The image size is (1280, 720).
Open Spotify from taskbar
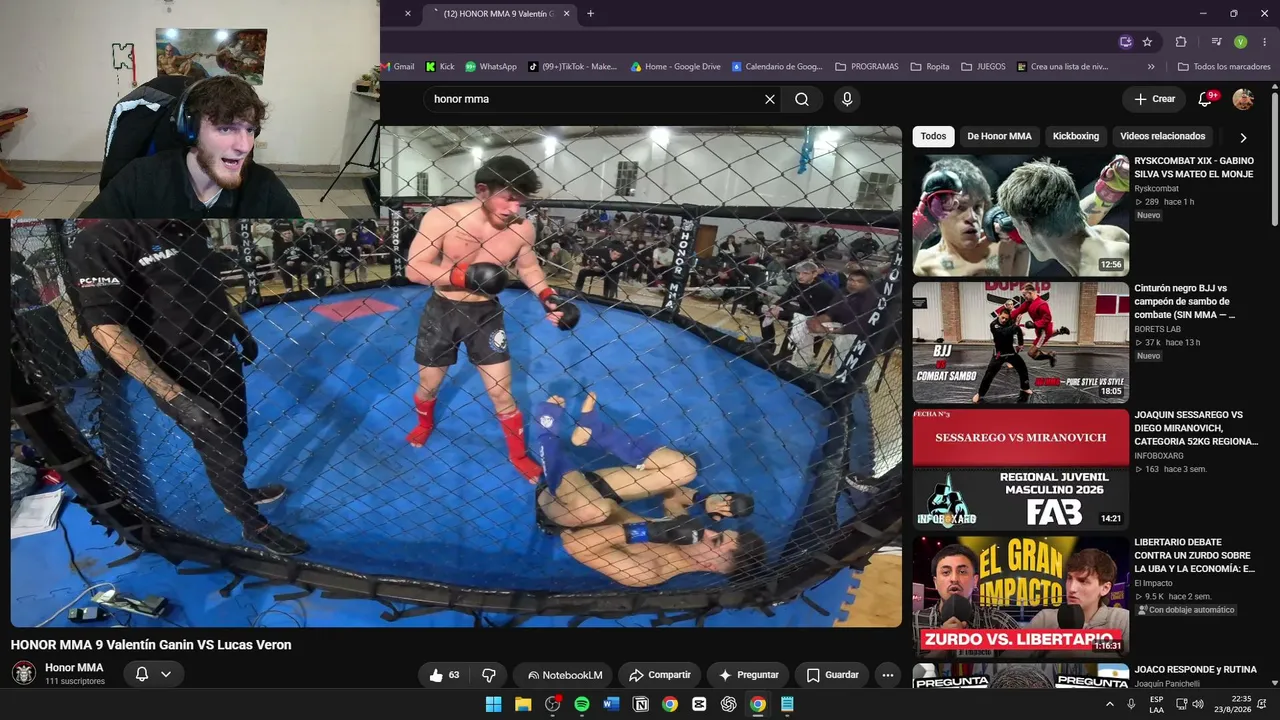coord(582,704)
